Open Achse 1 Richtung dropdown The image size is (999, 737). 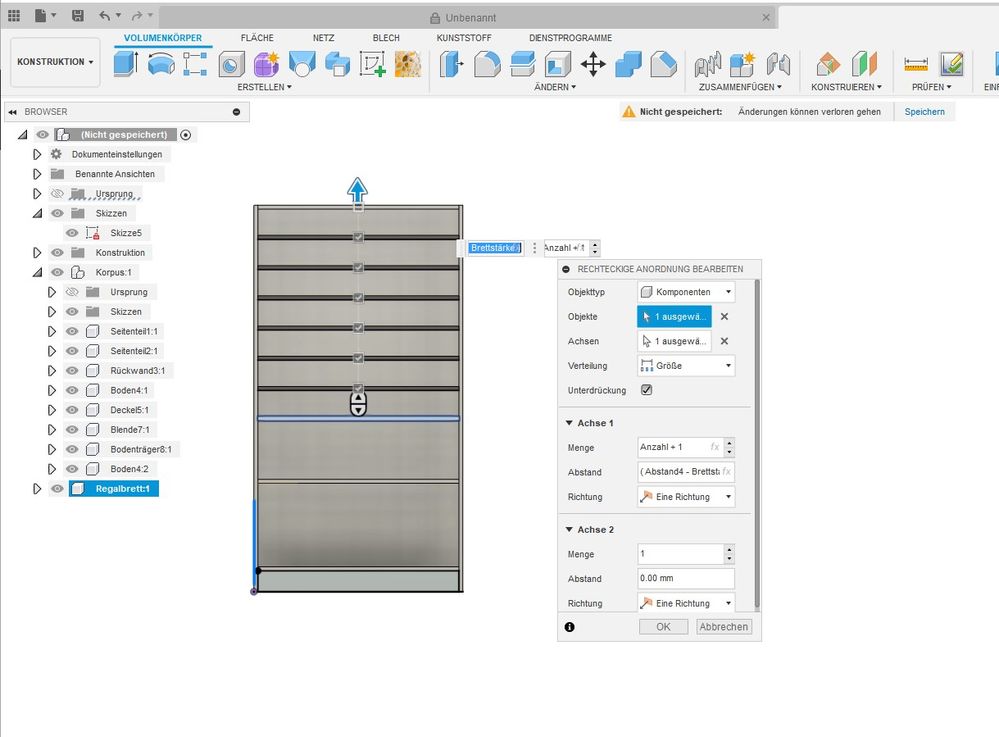686,497
